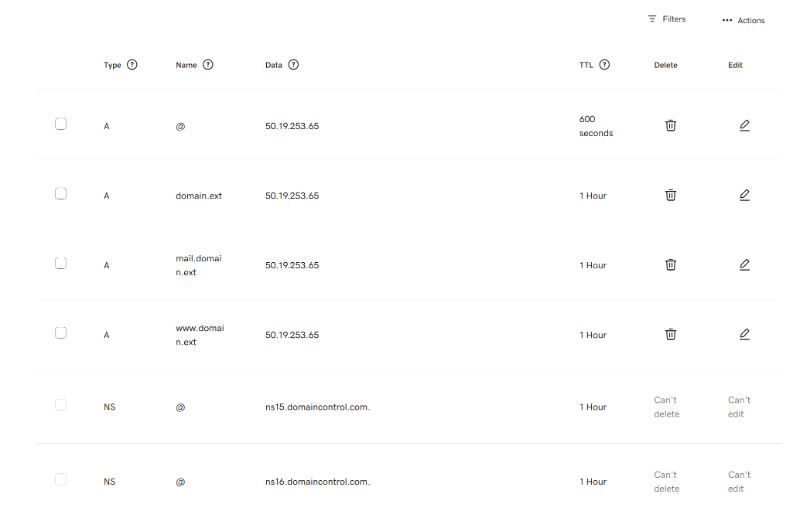
Task: Check the mail.domain.ext record checkbox
Action: (61, 263)
